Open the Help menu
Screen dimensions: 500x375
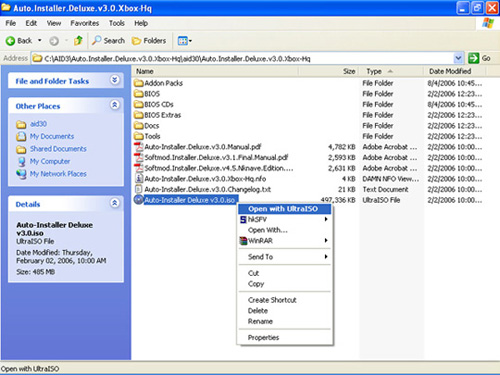pyautogui.click(x=141, y=23)
